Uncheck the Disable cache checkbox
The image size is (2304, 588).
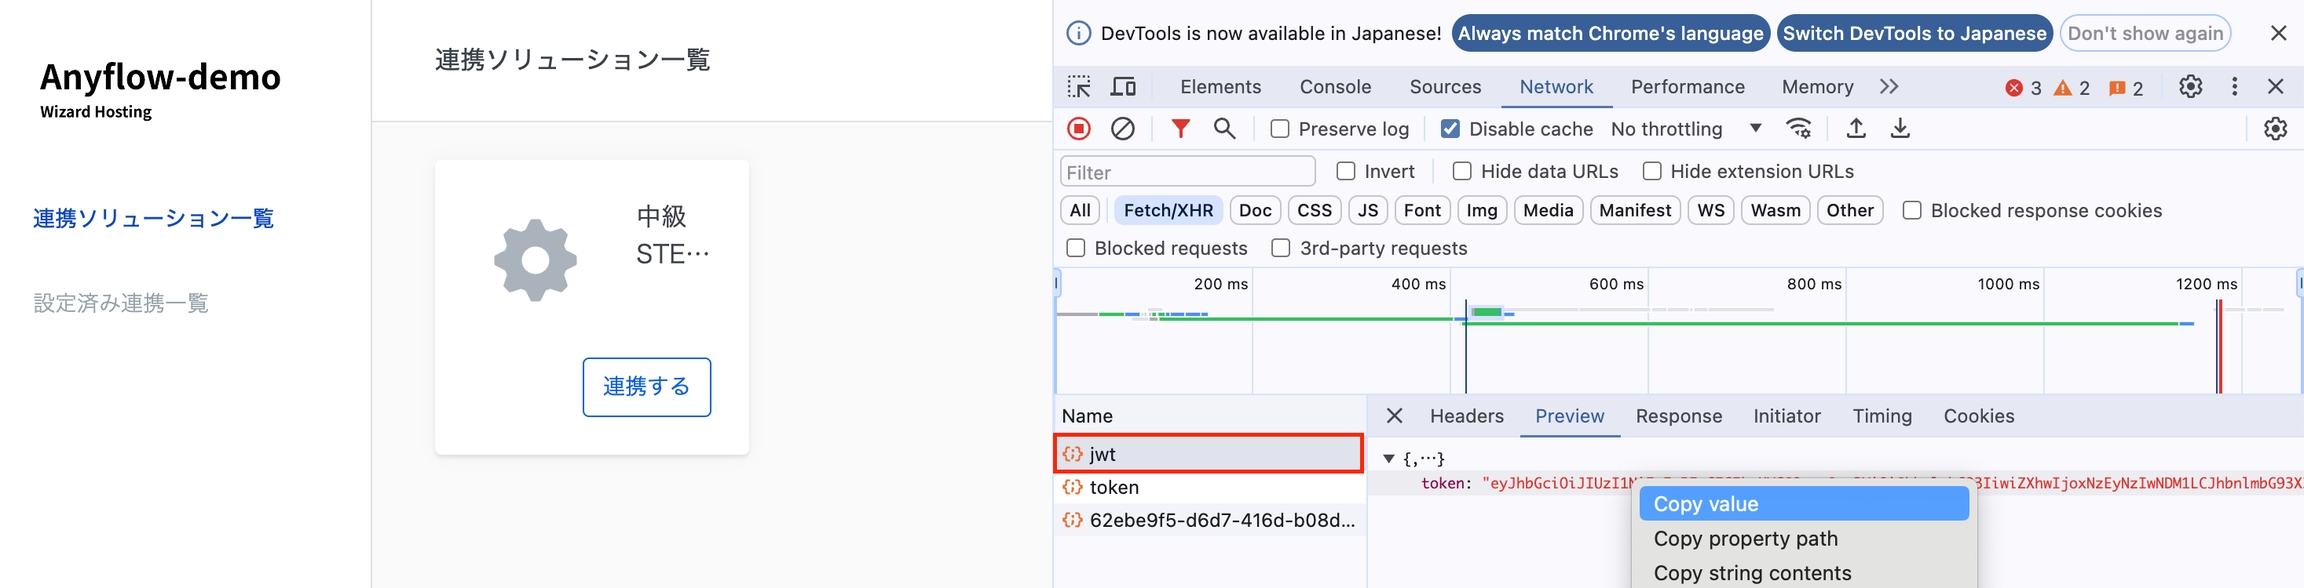[x=1450, y=129]
